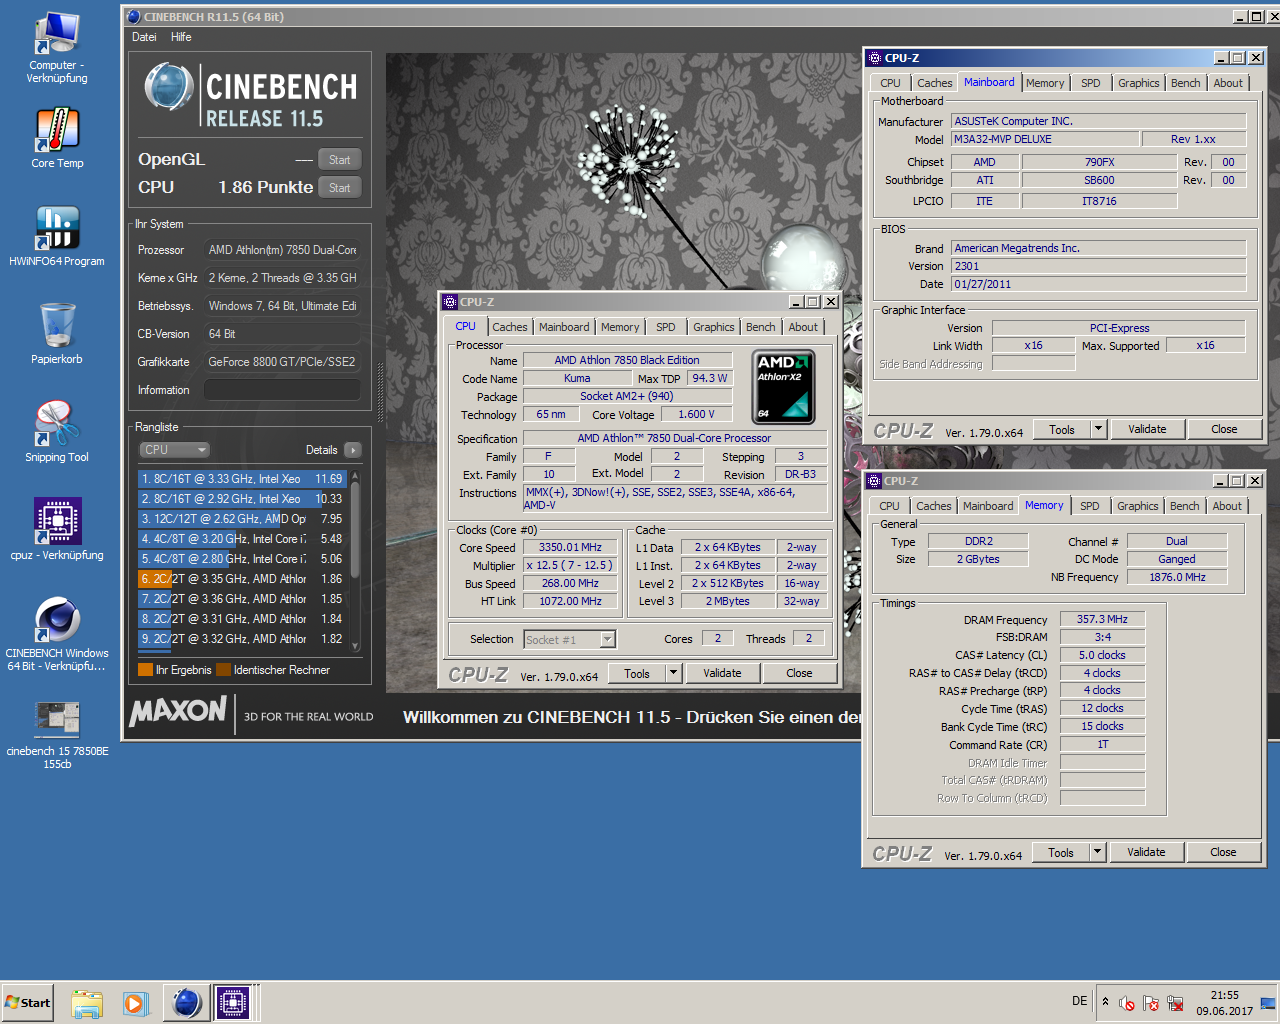Viewport: 1280px width, 1024px height.
Task: Launch Core Temp from the desktop
Action: coord(57,138)
